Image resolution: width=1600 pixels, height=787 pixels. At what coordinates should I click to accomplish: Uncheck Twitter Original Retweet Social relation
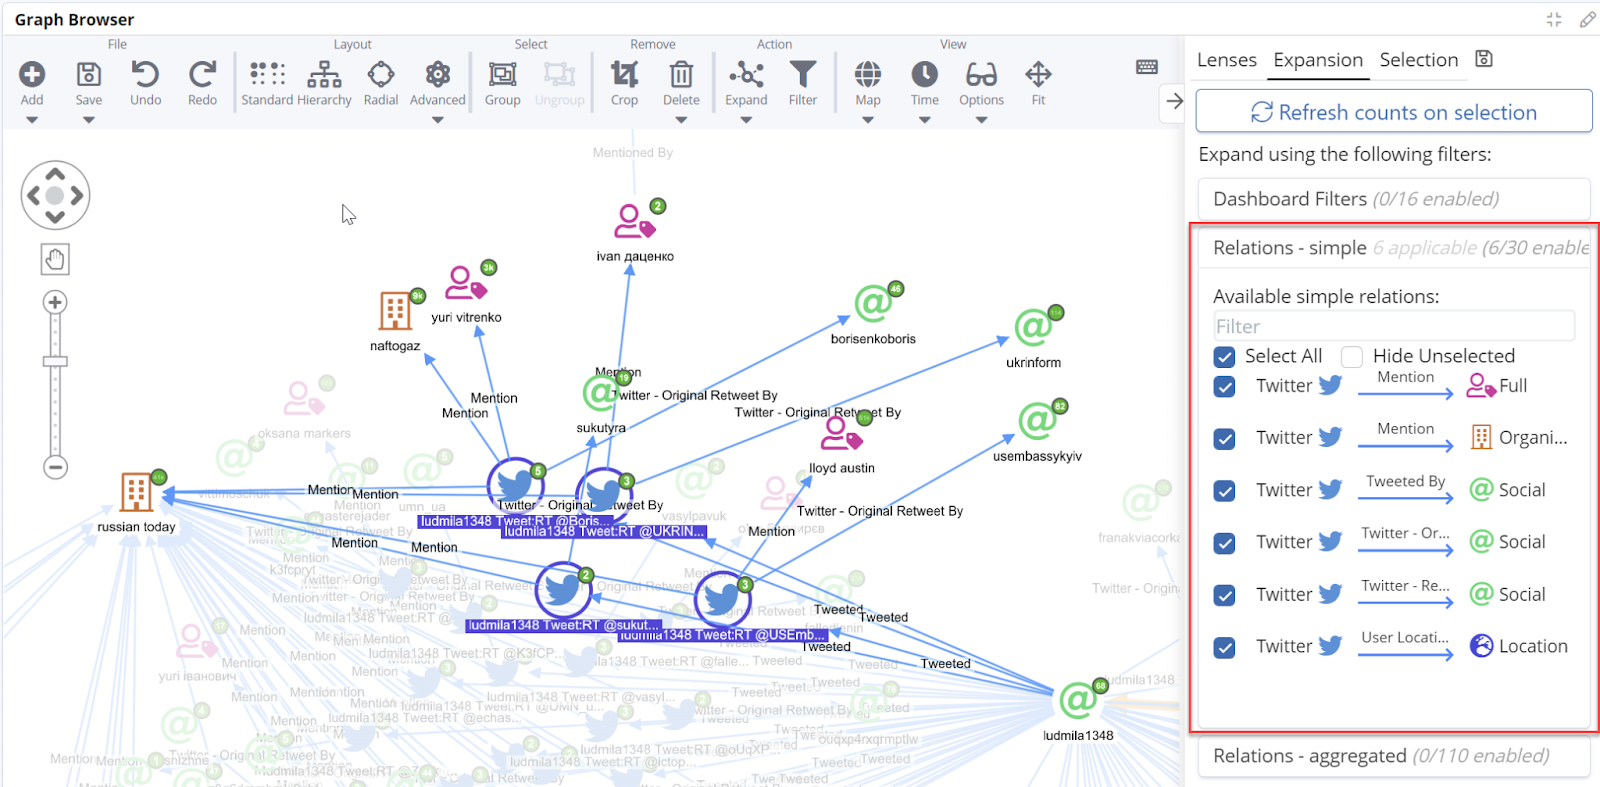[x=1224, y=543]
